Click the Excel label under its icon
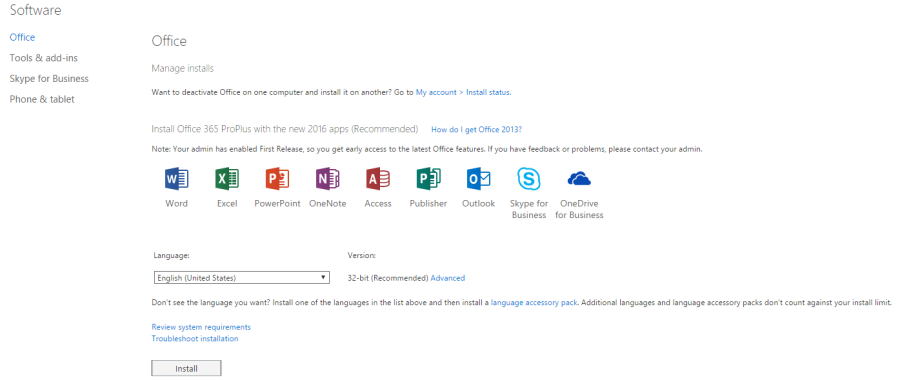The image size is (900, 380). (x=227, y=203)
